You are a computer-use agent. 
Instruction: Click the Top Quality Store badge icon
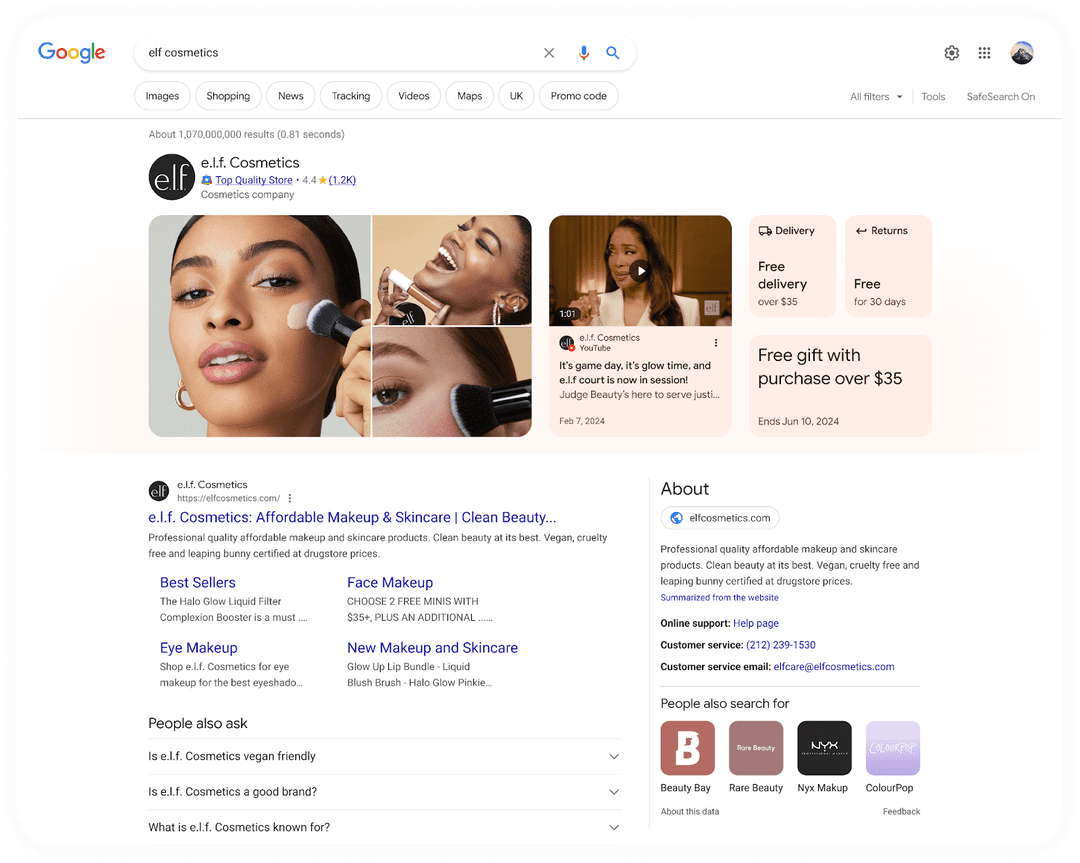[x=207, y=180]
